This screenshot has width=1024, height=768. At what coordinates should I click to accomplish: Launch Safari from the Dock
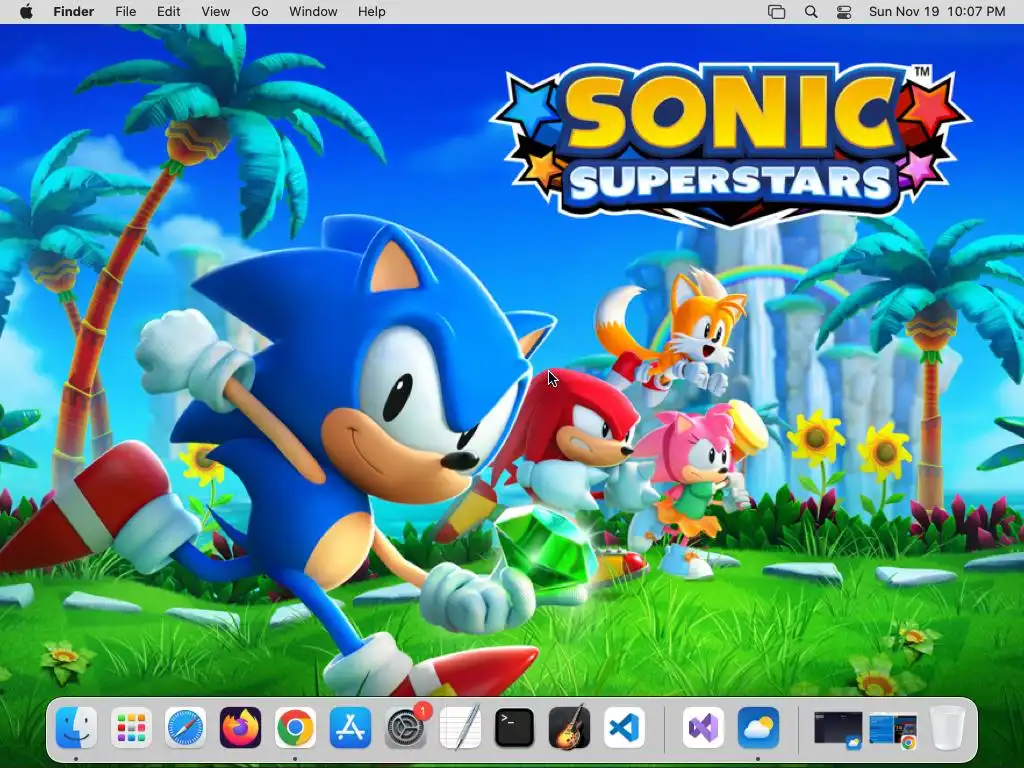tap(185, 727)
